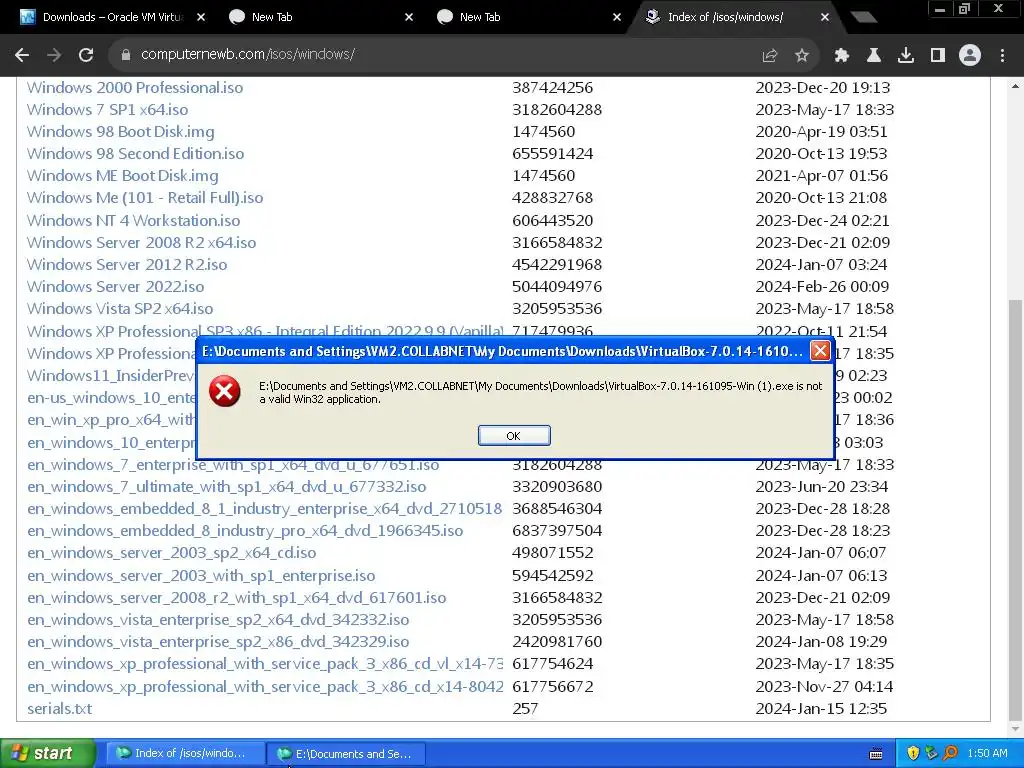This screenshot has width=1024, height=768.
Task: Open the extensions puzzle icon
Action: point(841,56)
